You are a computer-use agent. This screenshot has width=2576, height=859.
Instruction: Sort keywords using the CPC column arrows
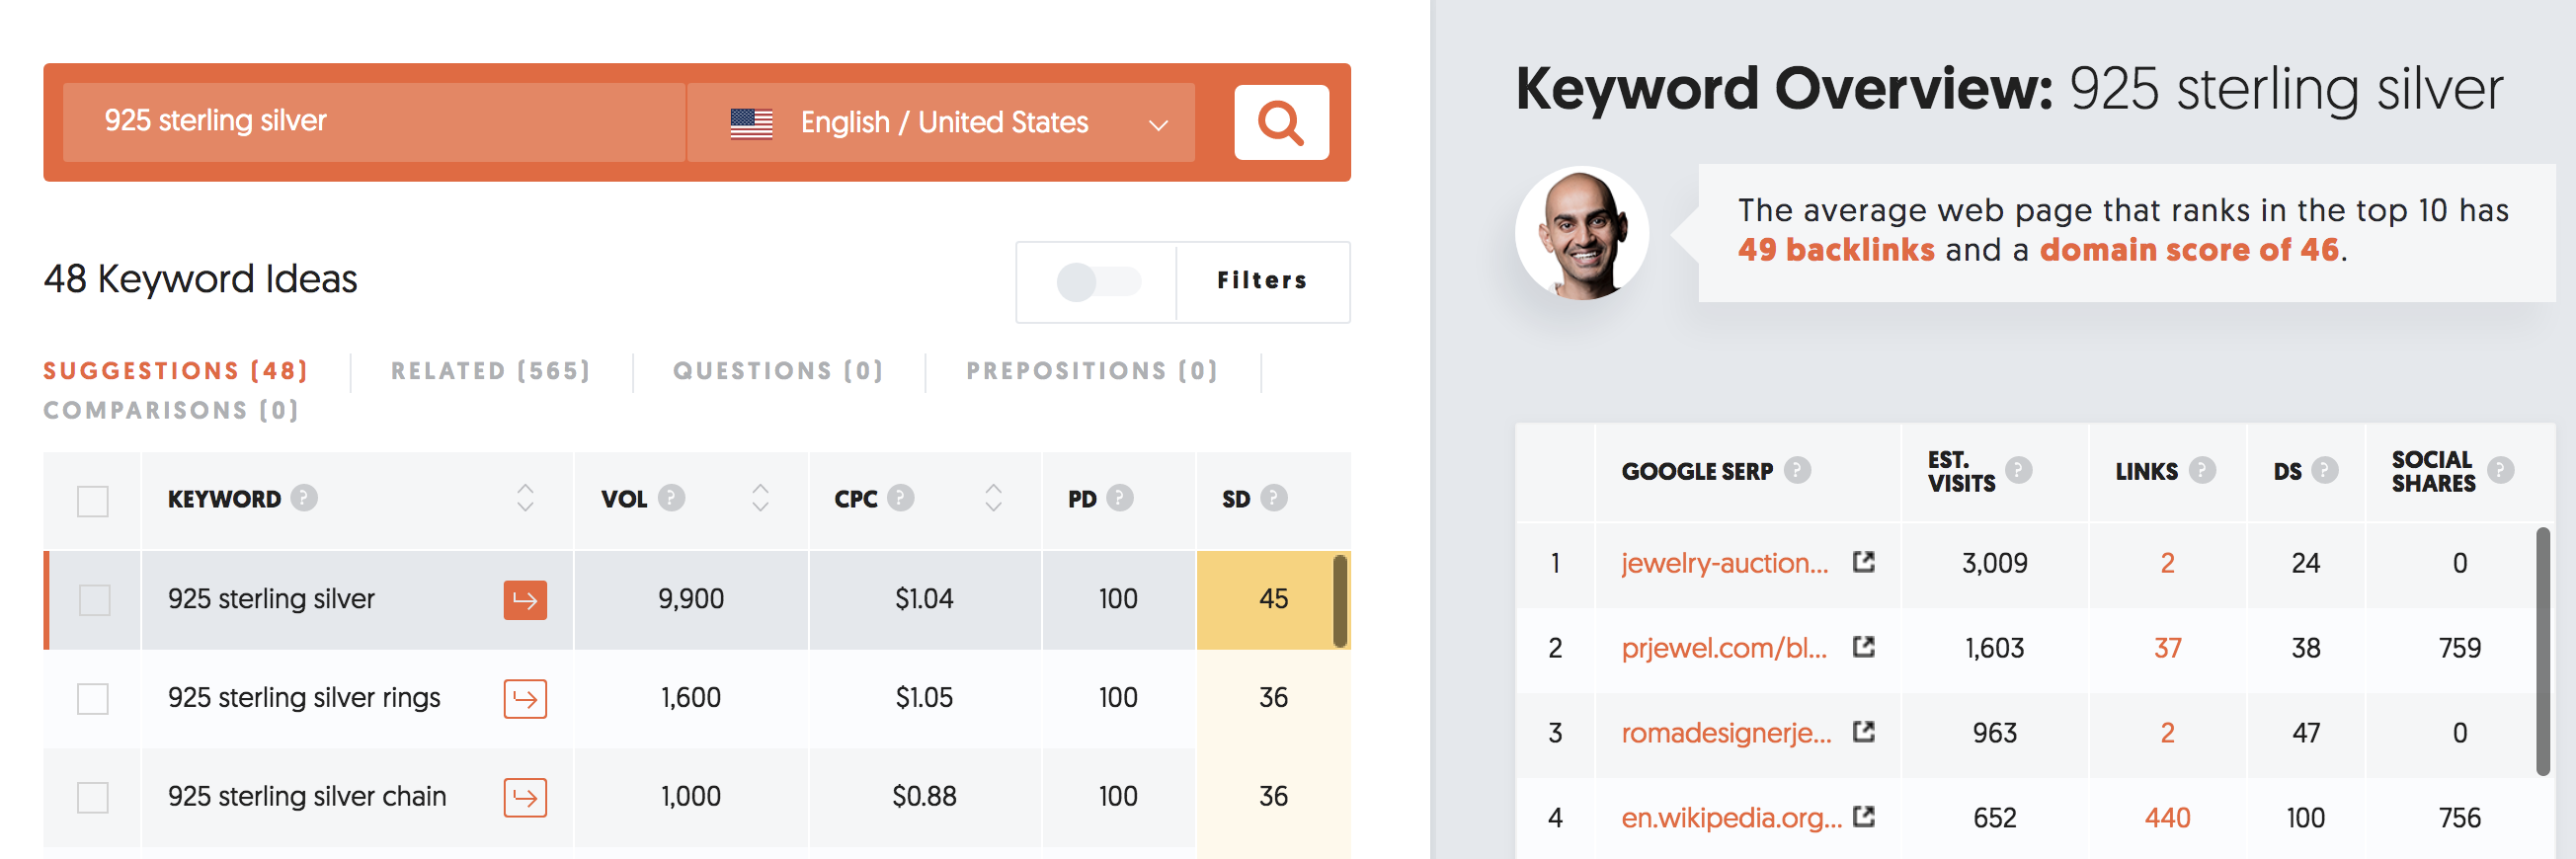click(x=993, y=497)
